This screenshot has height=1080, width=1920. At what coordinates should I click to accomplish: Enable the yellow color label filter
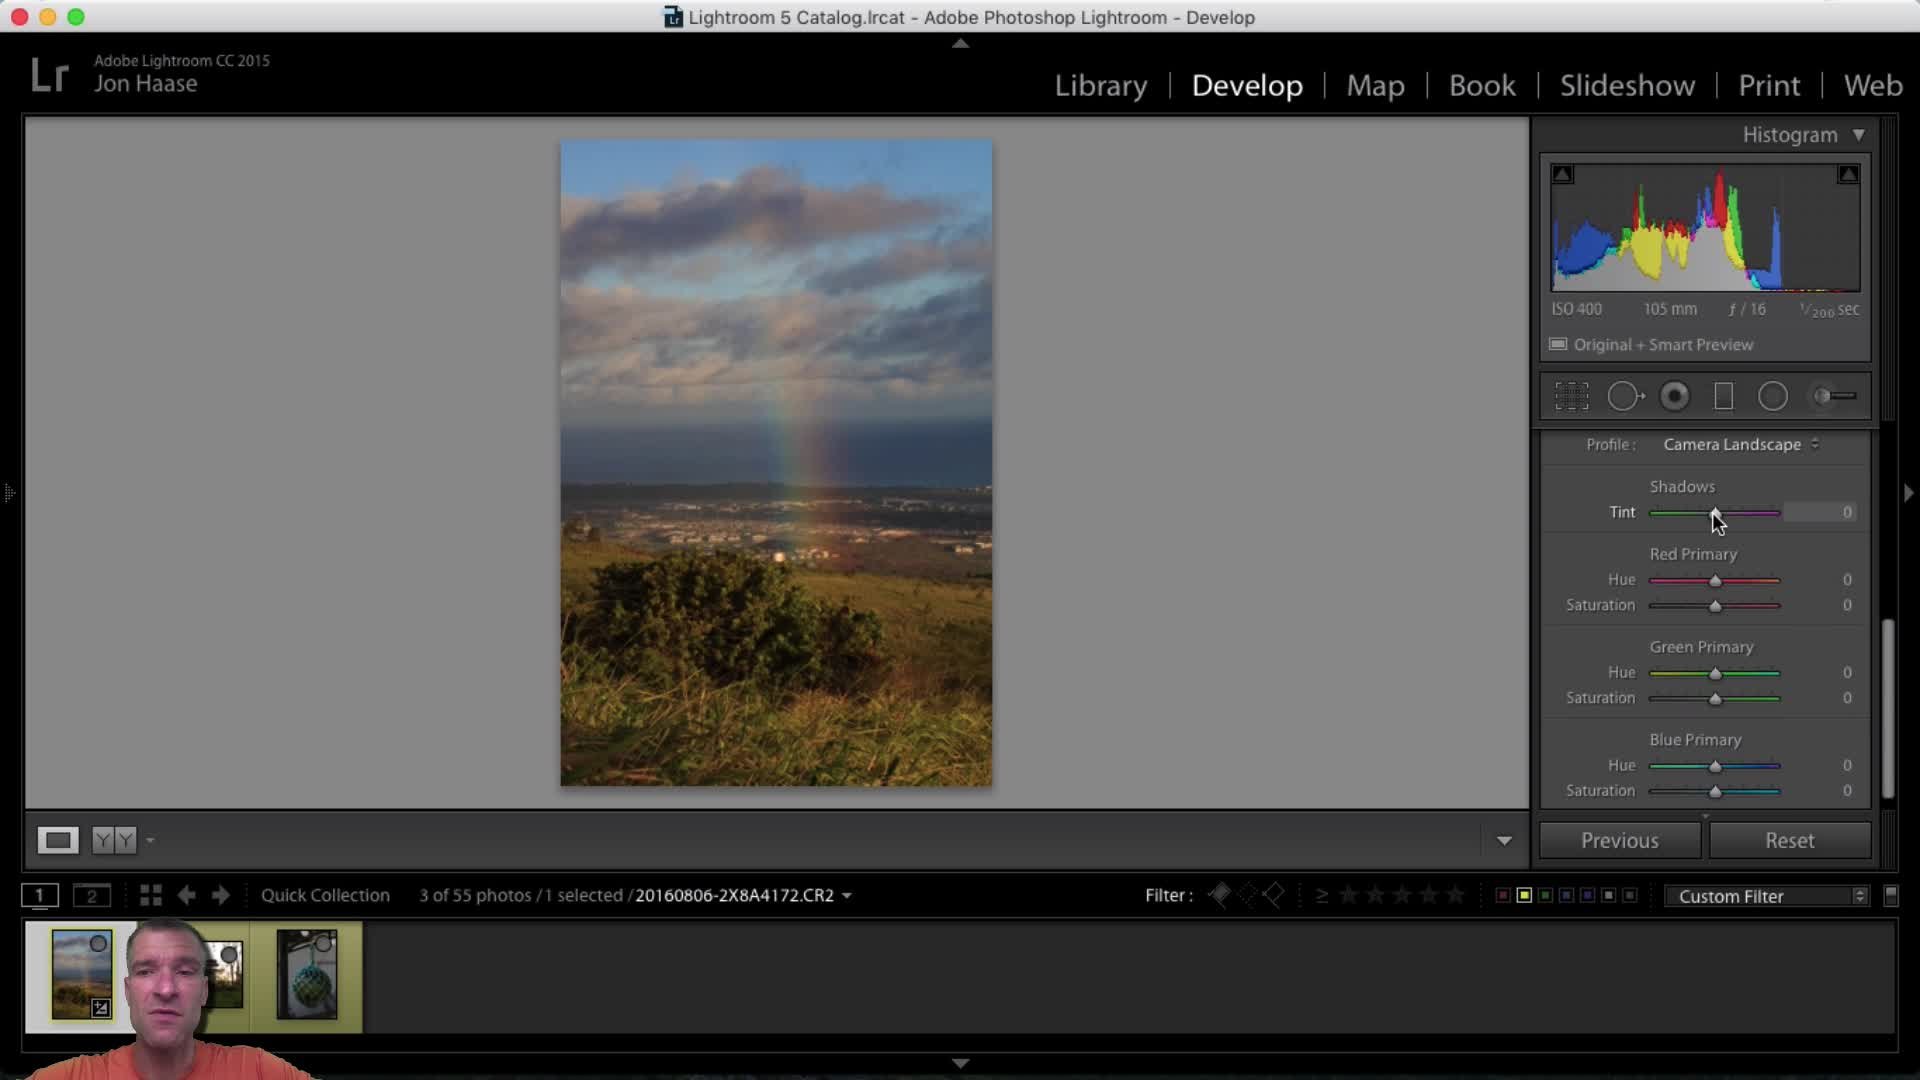tap(1524, 895)
